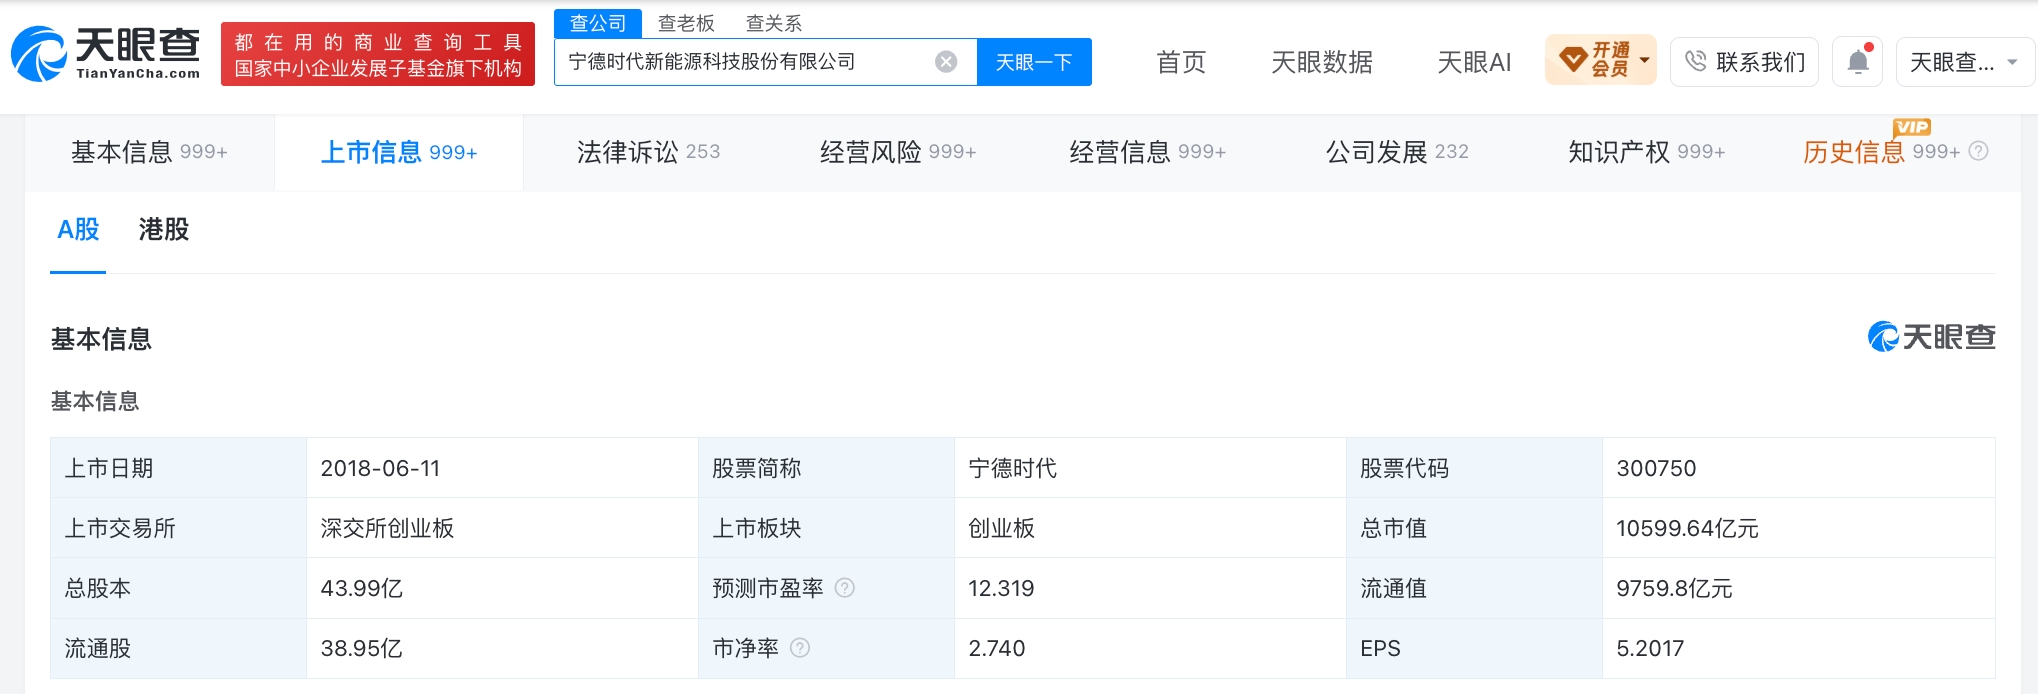Image resolution: width=2038 pixels, height=694 pixels.
Task: Show the 预测市盈率 help tooltip icon
Action: [x=845, y=588]
